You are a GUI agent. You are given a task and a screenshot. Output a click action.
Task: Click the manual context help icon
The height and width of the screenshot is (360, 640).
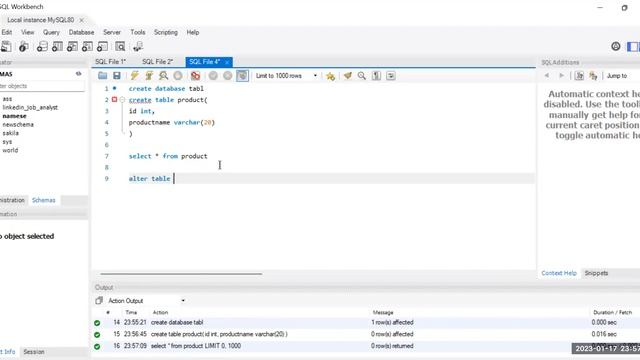[x=593, y=76]
